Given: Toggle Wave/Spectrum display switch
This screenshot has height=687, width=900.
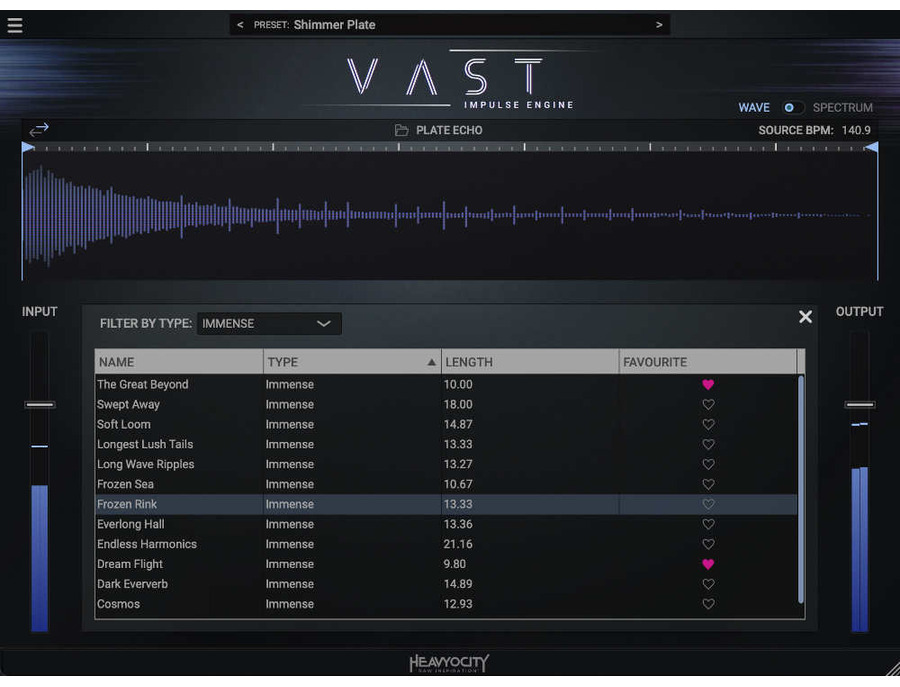Looking at the screenshot, I should [x=792, y=107].
